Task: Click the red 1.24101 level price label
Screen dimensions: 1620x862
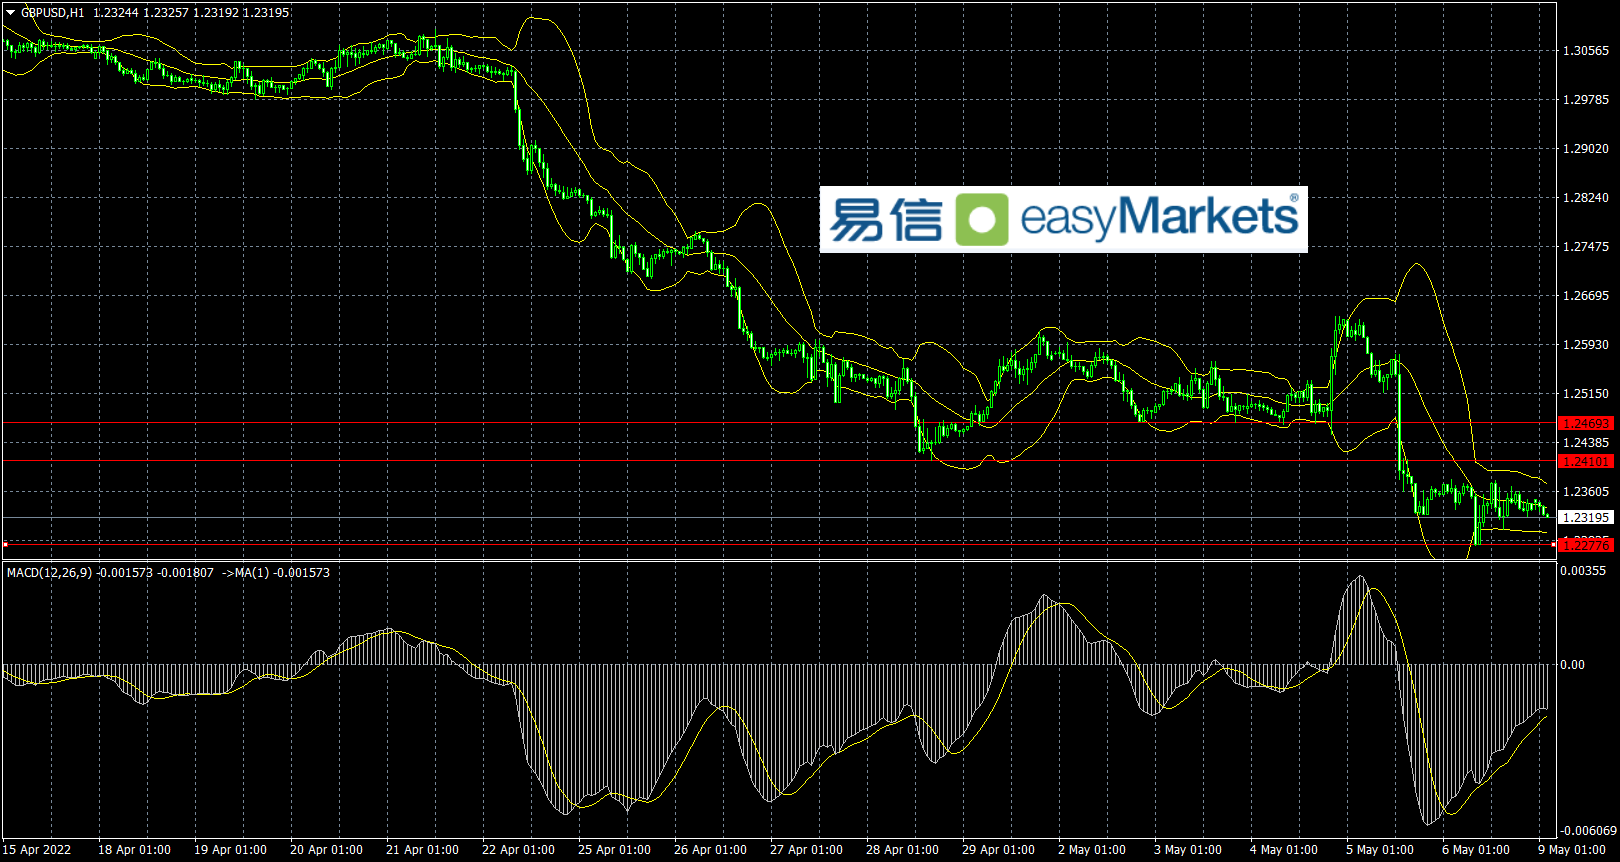Action: [1586, 461]
